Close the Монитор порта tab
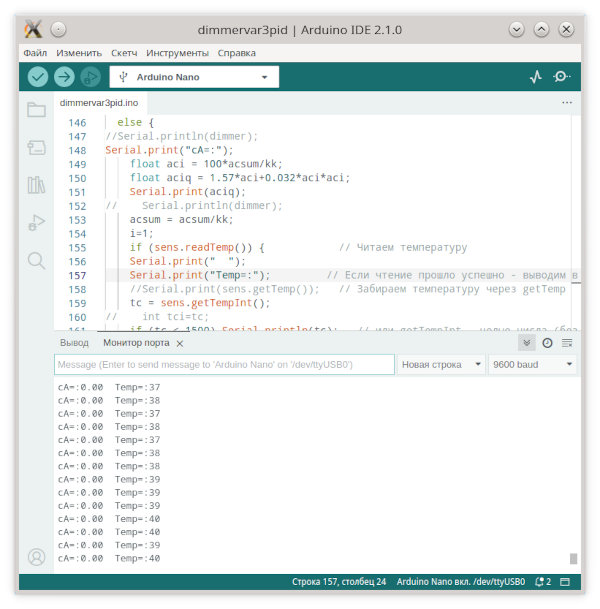600x609 pixels. coord(180,343)
